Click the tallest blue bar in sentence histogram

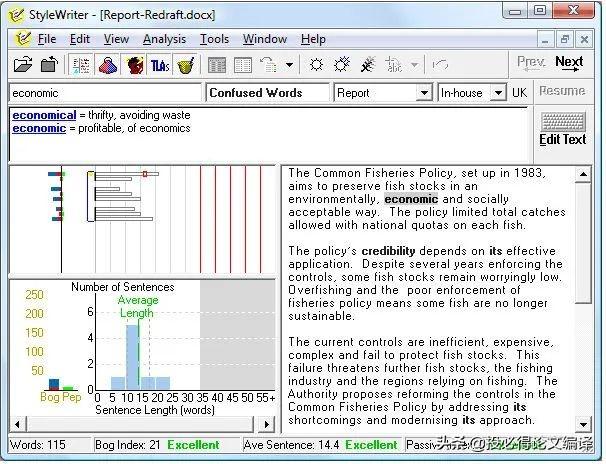coord(132,357)
